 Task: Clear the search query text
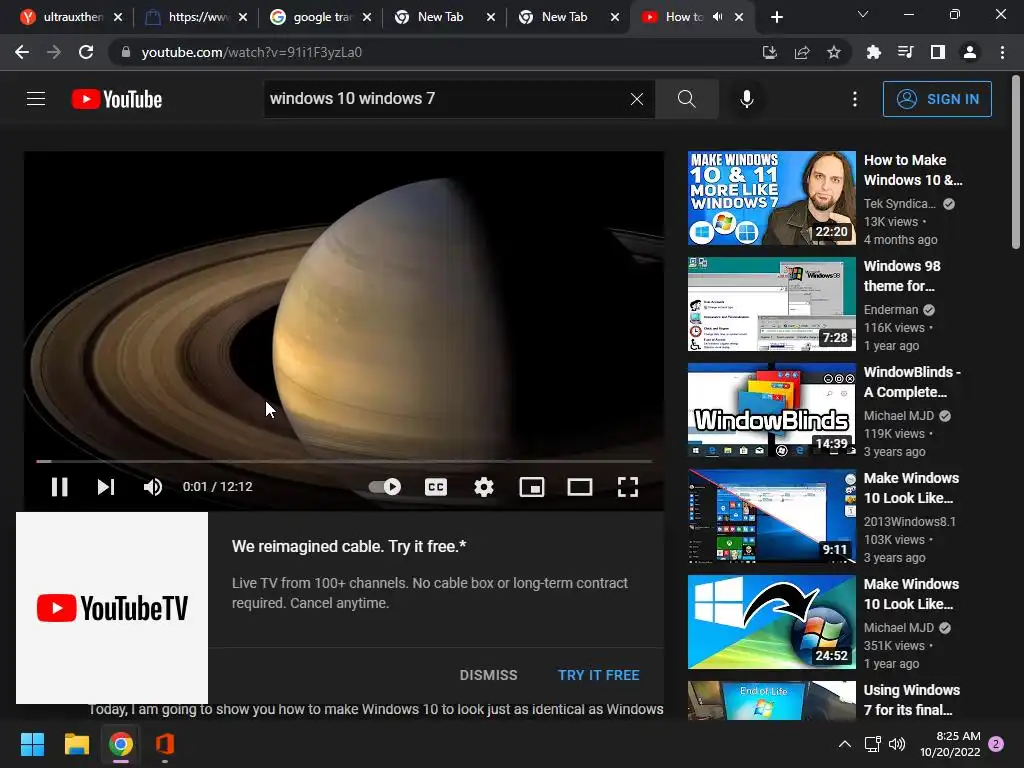tap(637, 99)
